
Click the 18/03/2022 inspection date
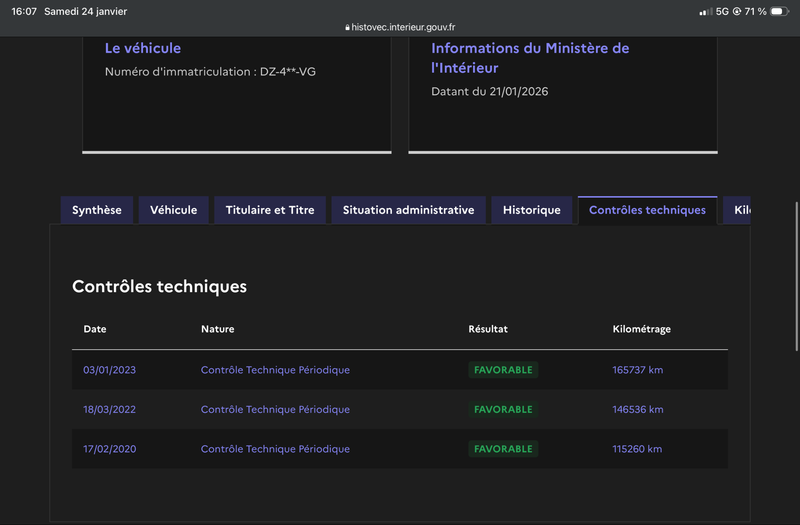[x=109, y=409]
